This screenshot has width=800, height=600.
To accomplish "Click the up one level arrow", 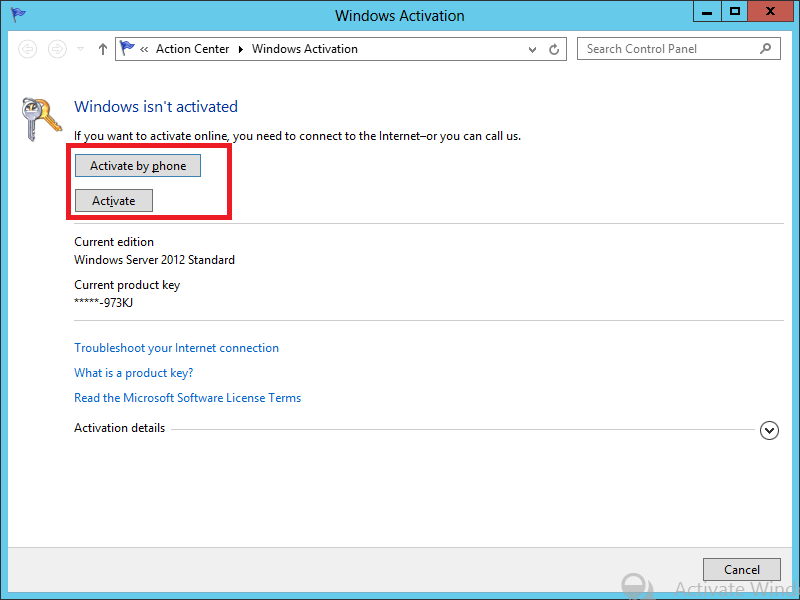I will [x=102, y=48].
